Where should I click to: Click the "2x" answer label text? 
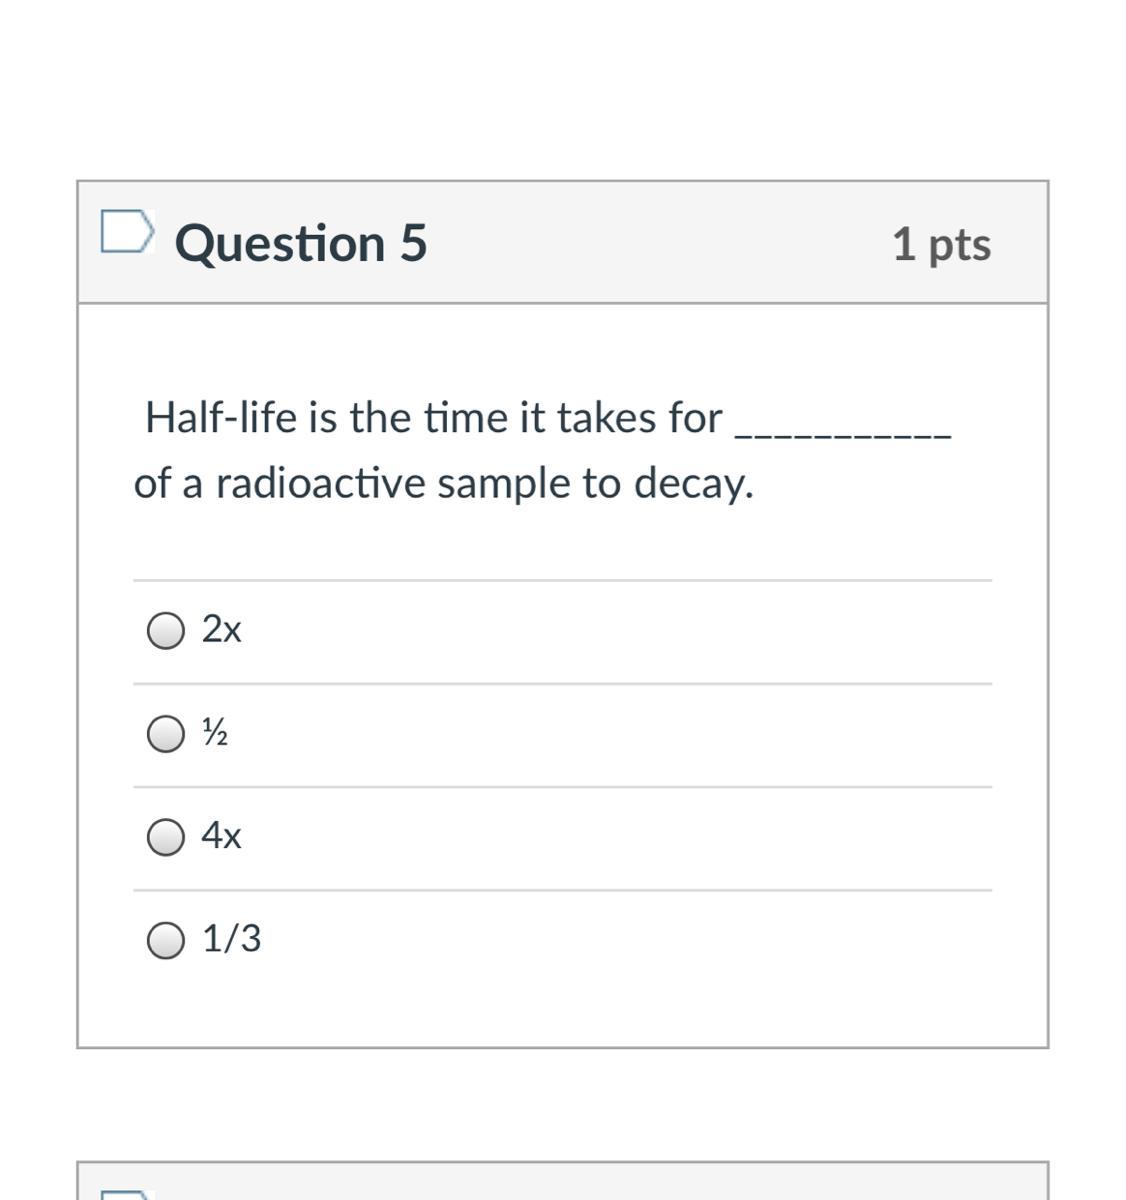pyautogui.click(x=221, y=629)
